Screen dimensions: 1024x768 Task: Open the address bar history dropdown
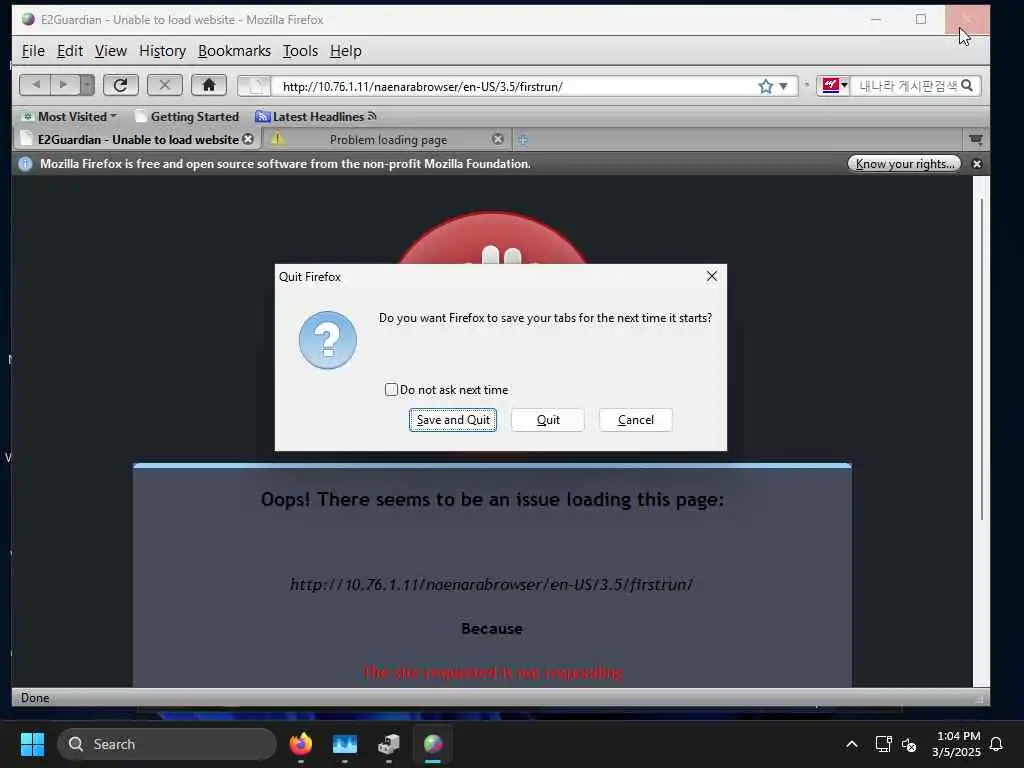point(784,86)
